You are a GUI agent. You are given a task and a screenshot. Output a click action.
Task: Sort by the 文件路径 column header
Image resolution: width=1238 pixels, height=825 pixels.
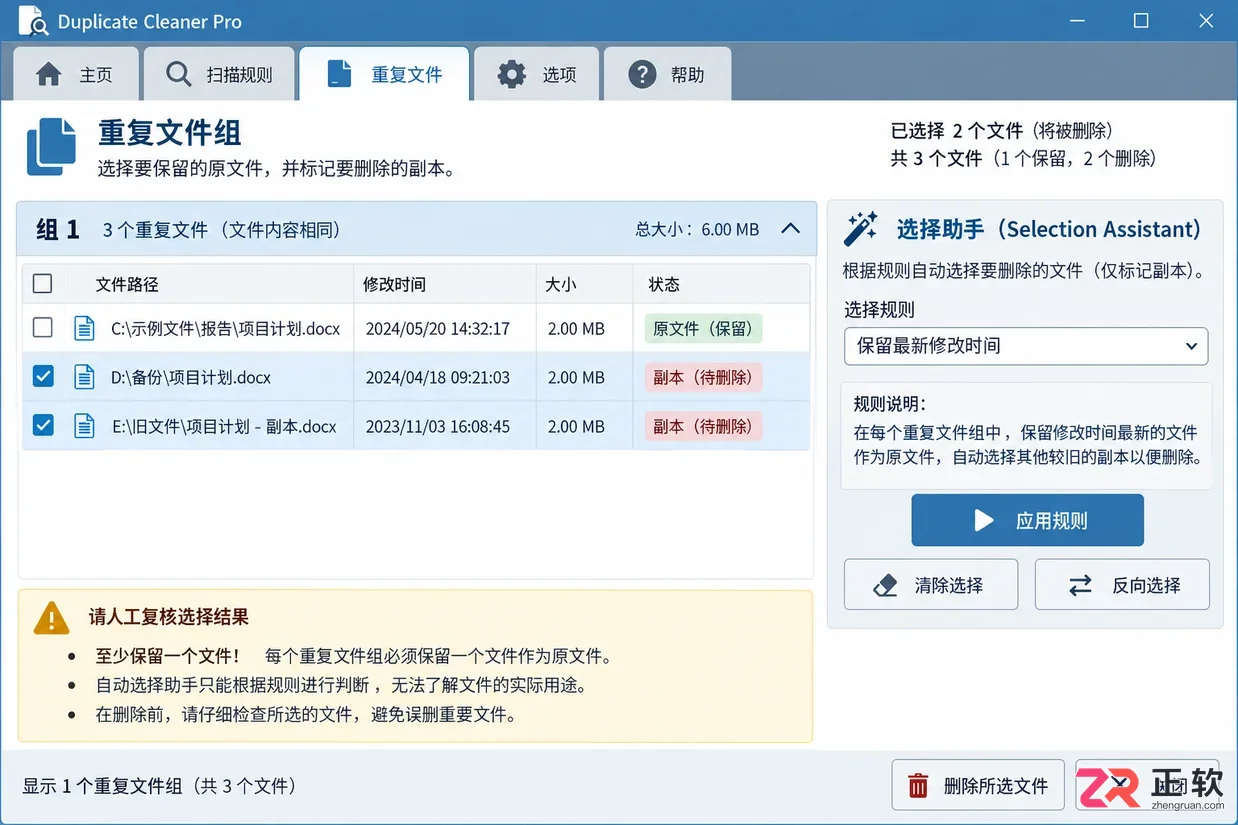(x=127, y=284)
